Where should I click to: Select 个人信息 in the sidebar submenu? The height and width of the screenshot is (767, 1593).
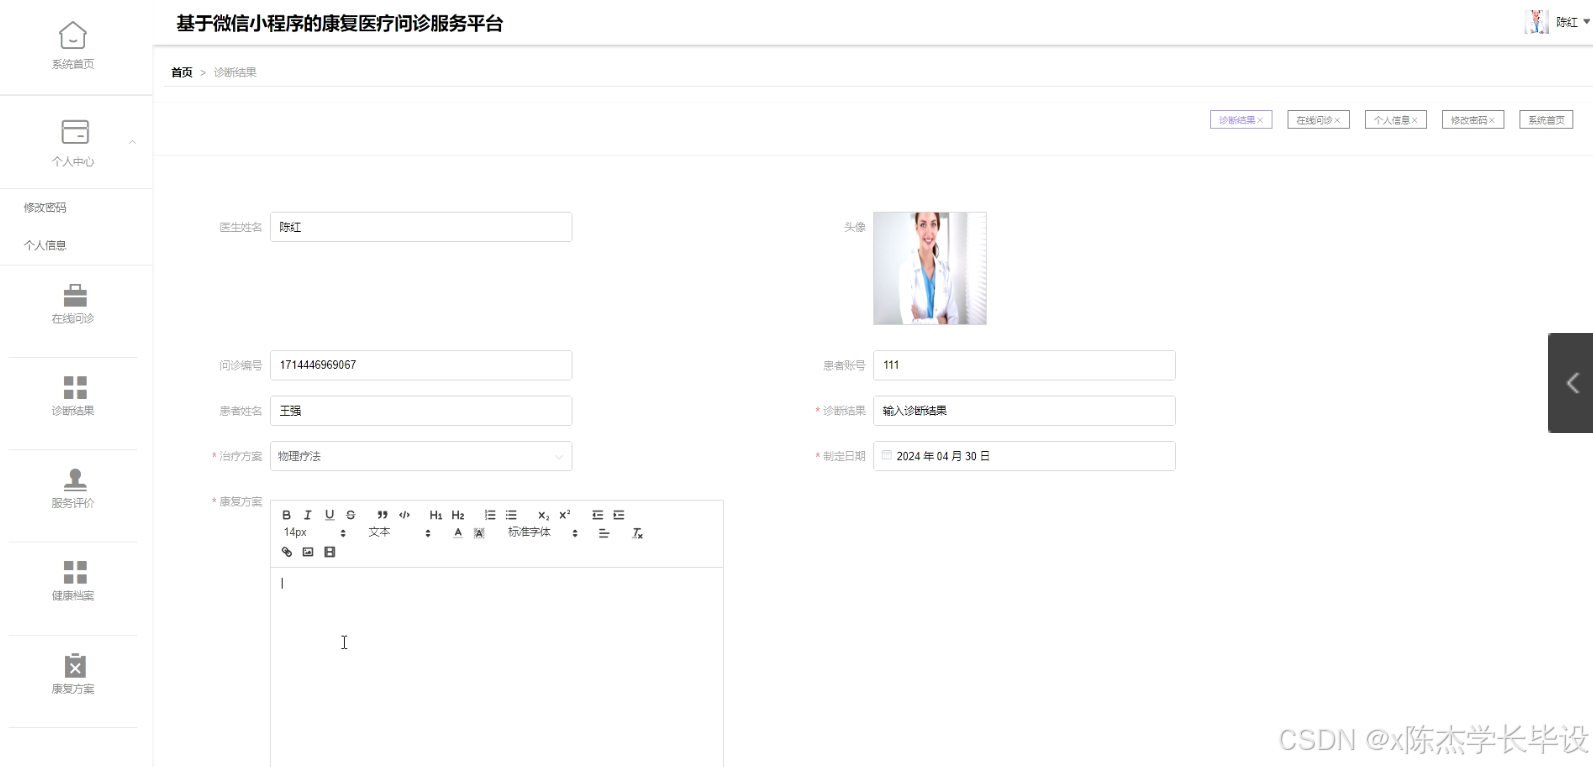click(45, 245)
